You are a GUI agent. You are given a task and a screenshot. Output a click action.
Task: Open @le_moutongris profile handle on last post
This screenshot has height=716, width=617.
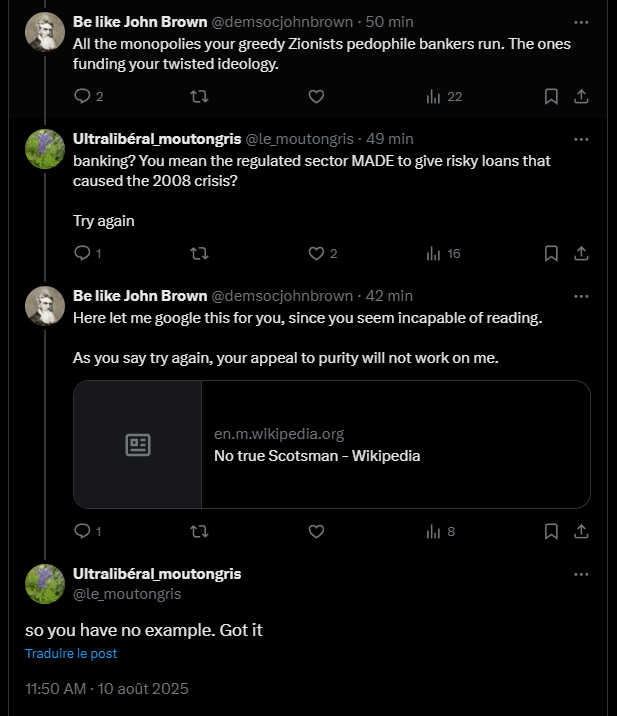click(x=127, y=594)
